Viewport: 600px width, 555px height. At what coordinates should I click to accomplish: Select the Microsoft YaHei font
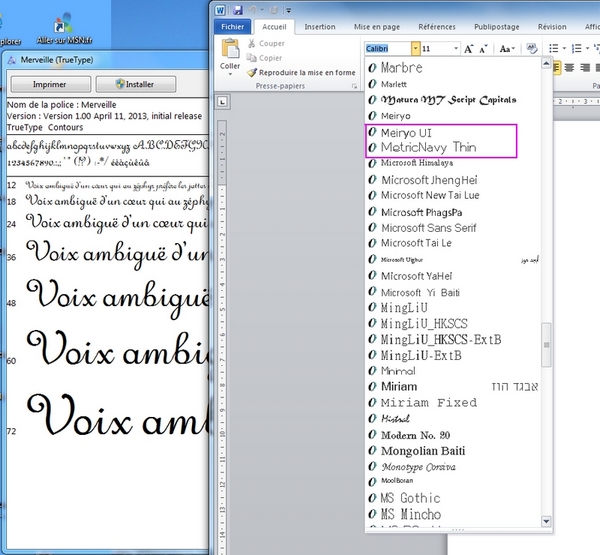pos(453,276)
